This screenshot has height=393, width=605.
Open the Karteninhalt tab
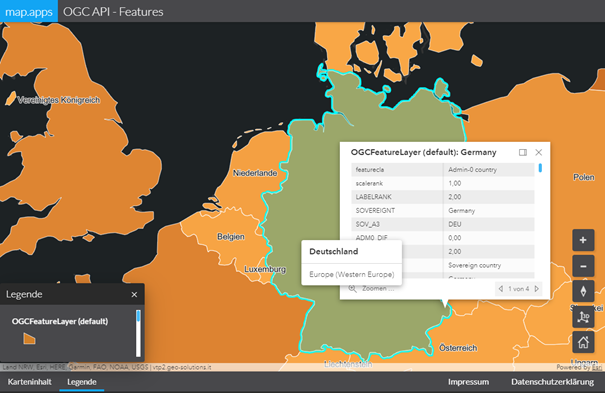coord(29,382)
